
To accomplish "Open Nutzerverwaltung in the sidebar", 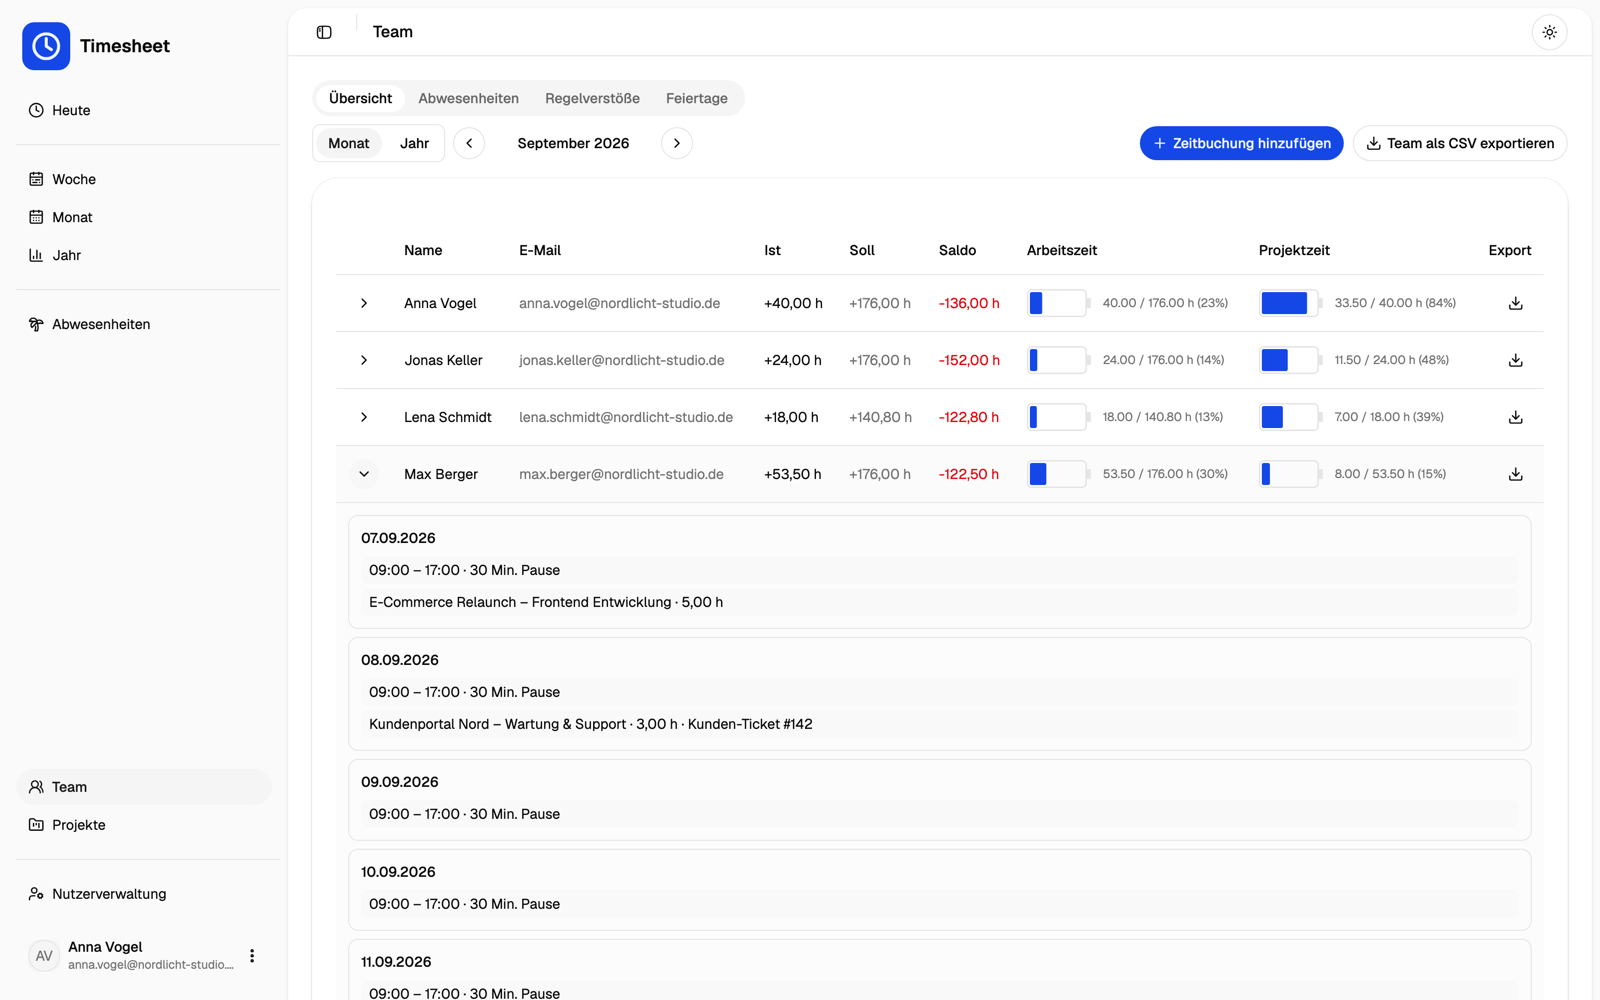I will tap(144, 894).
